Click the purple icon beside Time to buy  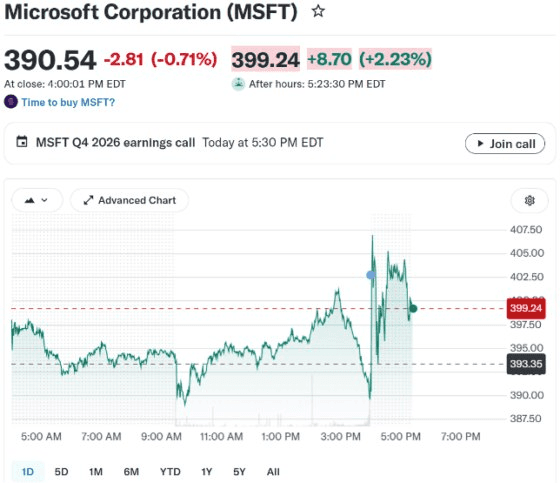11,102
